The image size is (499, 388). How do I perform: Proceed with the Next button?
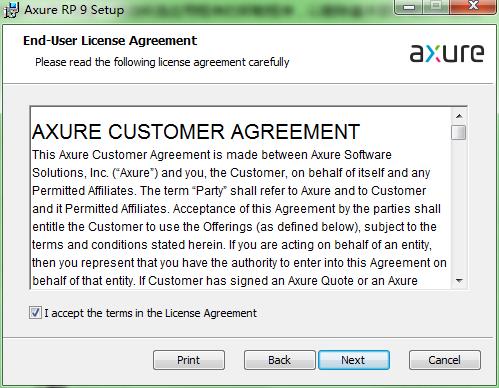tap(354, 360)
